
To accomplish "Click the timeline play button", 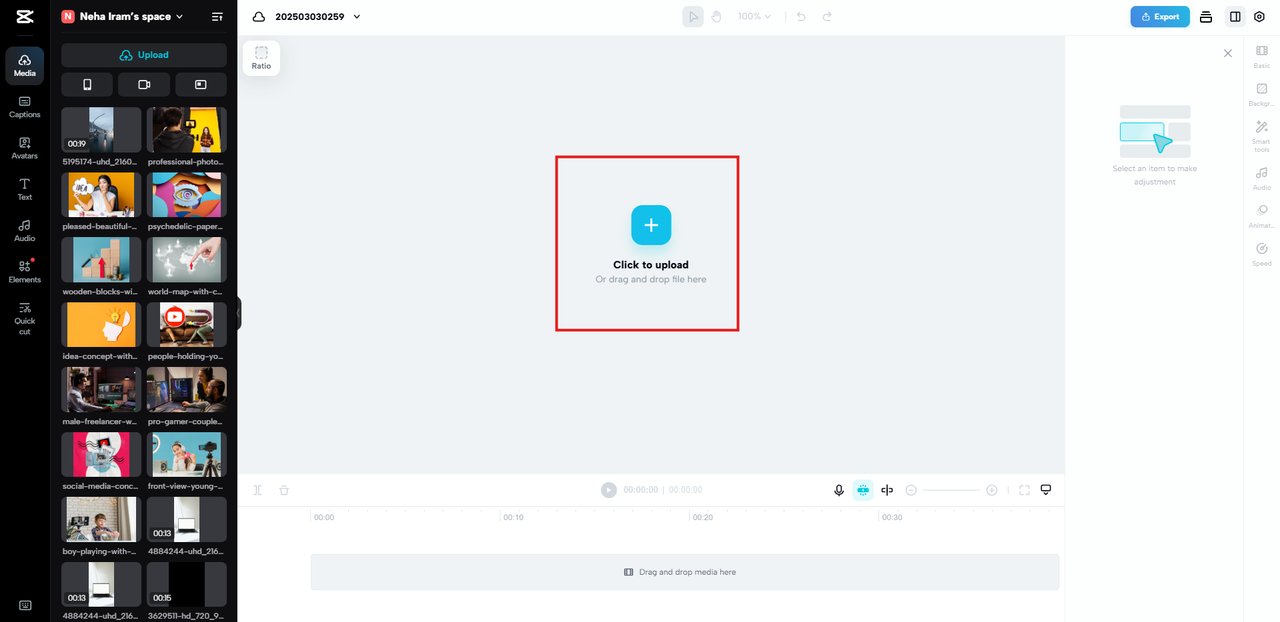I will [609, 490].
